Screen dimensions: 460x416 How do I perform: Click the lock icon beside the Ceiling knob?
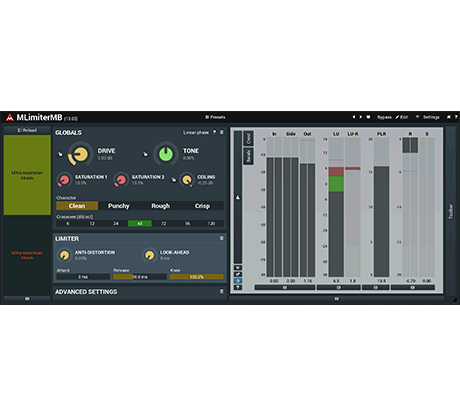(174, 180)
